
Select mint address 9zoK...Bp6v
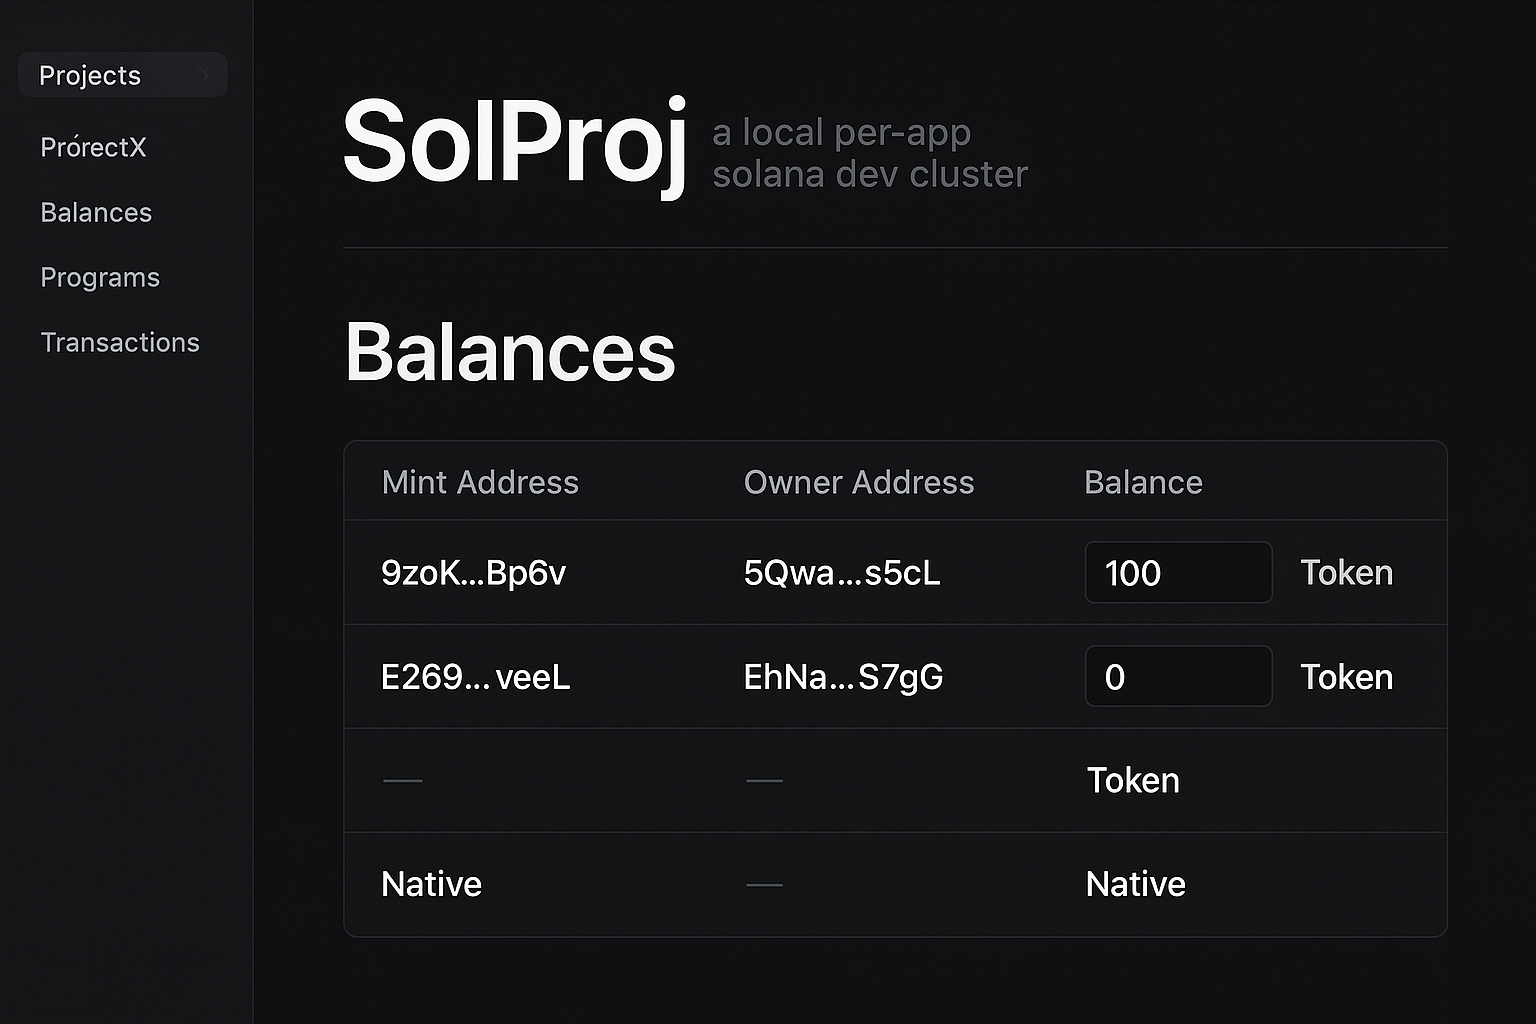click(x=473, y=573)
